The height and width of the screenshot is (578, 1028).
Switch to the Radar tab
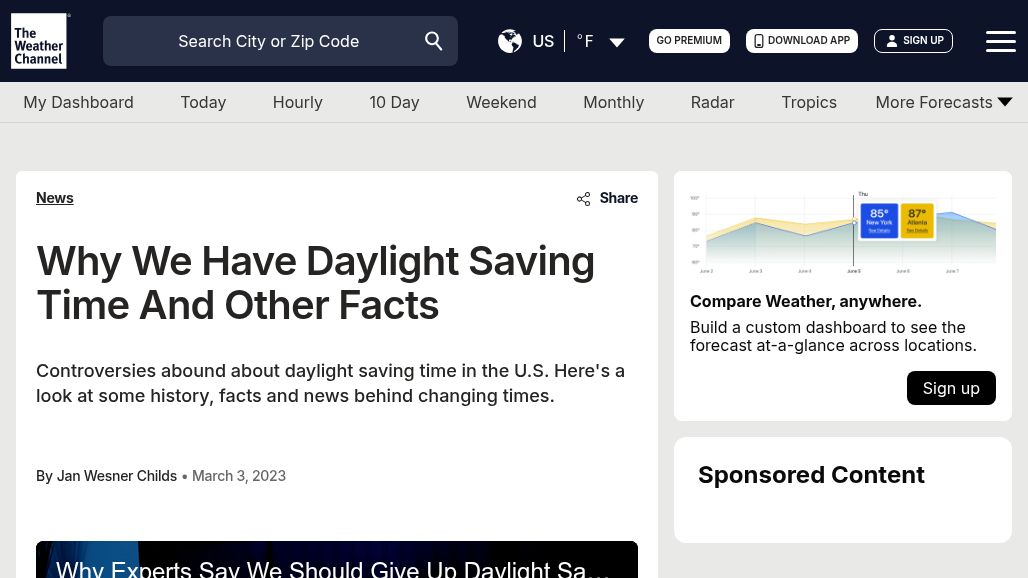pos(712,102)
